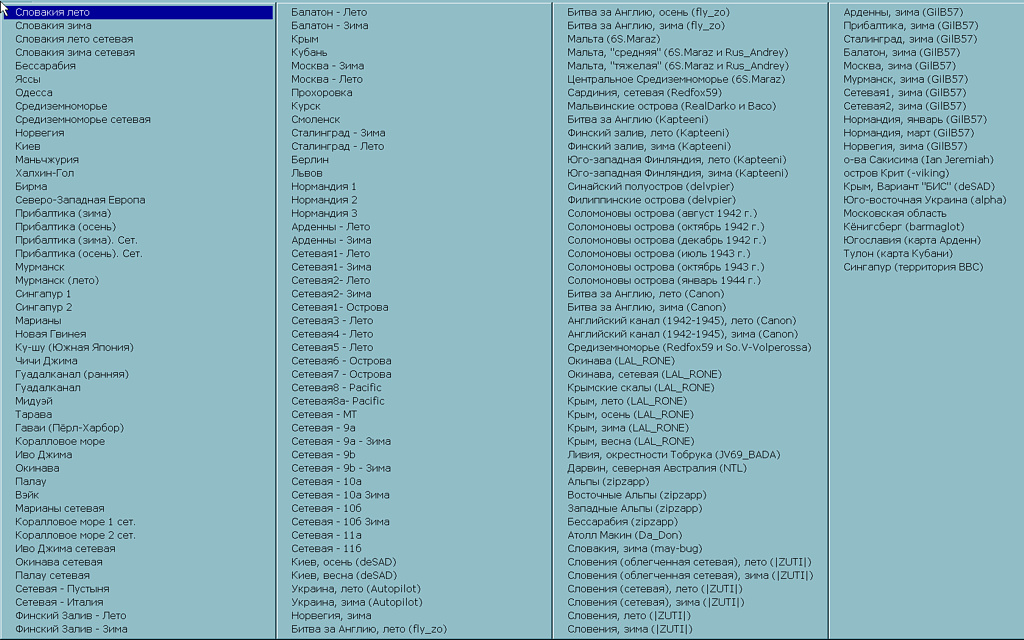Image resolution: width=1024 pixels, height=640 pixels.
Task: Choose 'Сетевая1- Острова' map
Action: pos(340,306)
